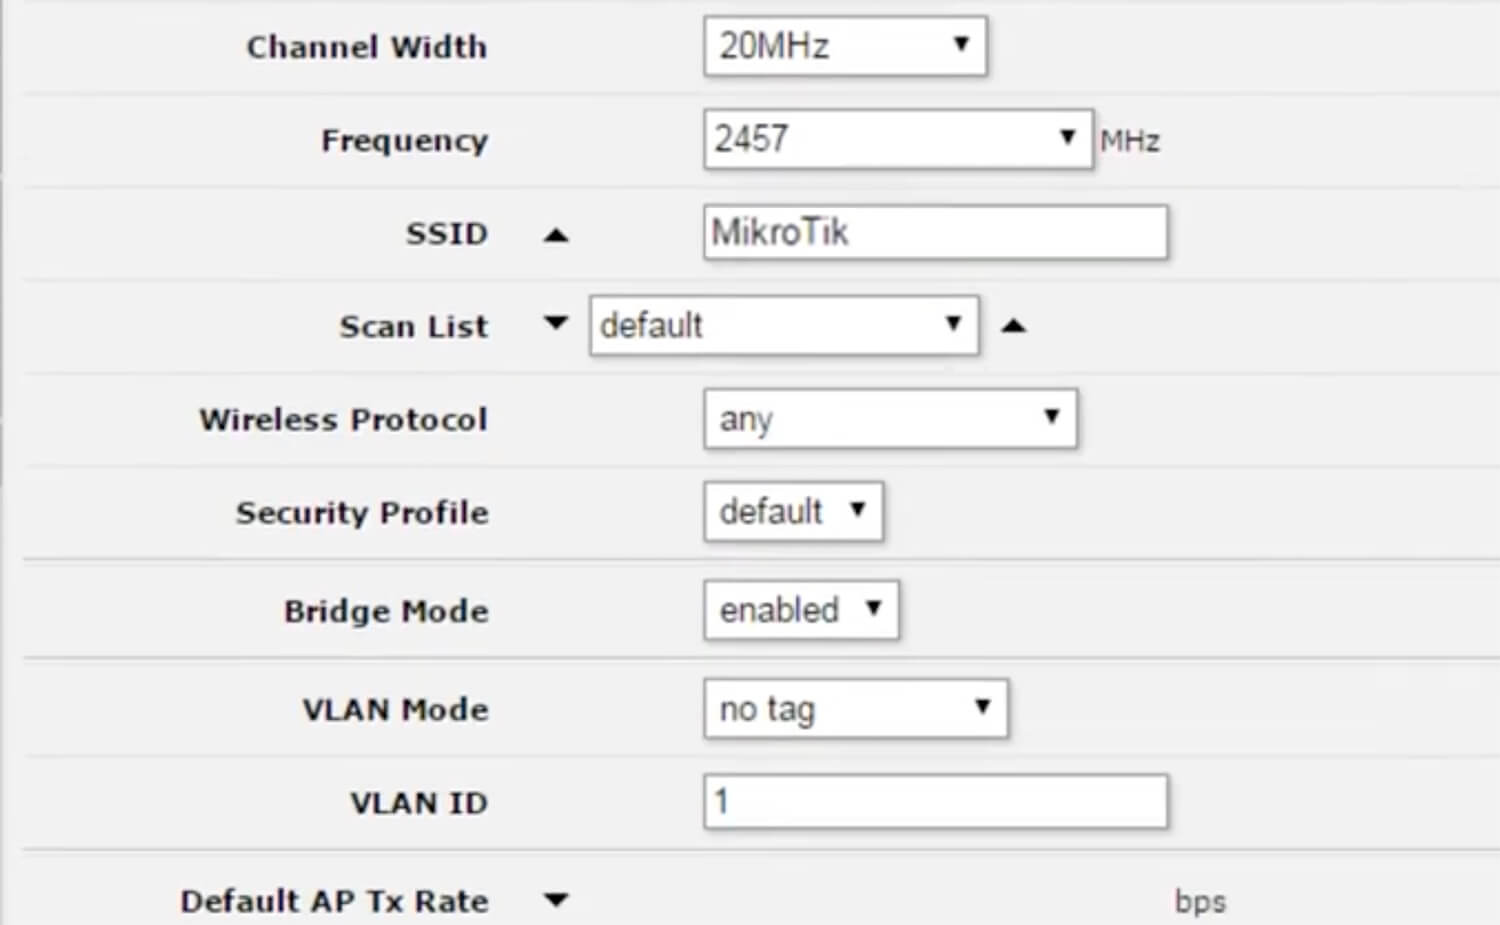Click the VLAN Mode label text
1500x925 pixels.
395,710
